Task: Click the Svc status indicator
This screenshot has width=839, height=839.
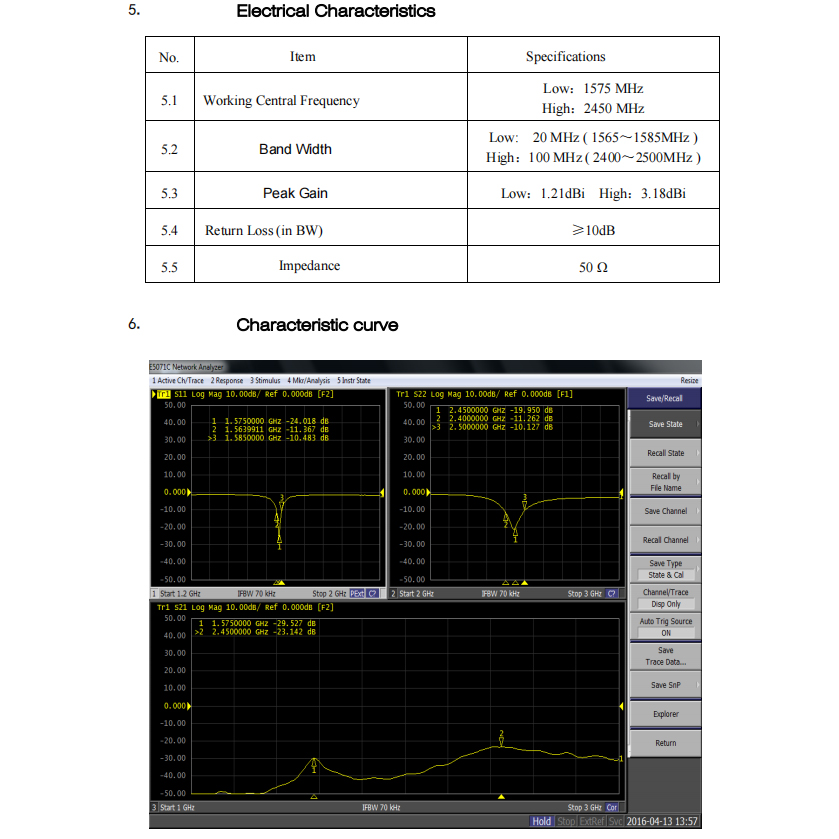Action: pos(615,821)
